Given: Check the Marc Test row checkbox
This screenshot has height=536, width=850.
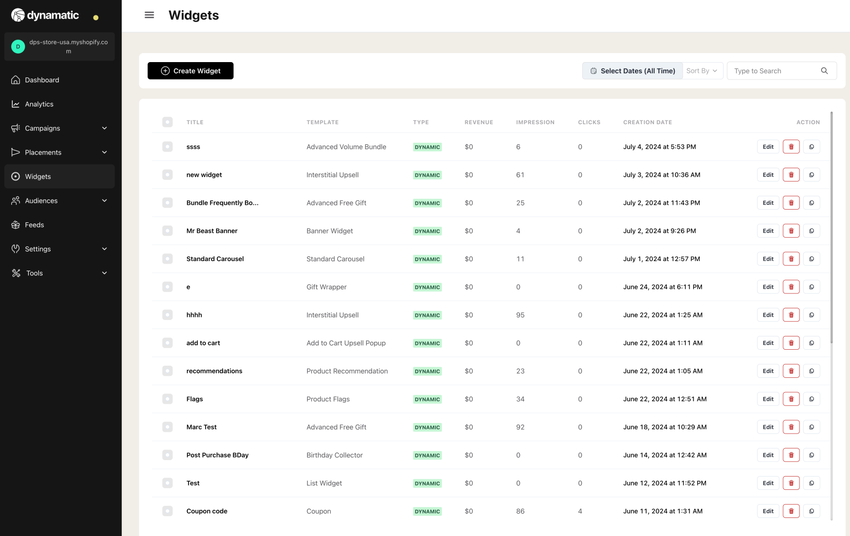Looking at the screenshot, I should (x=168, y=427).
